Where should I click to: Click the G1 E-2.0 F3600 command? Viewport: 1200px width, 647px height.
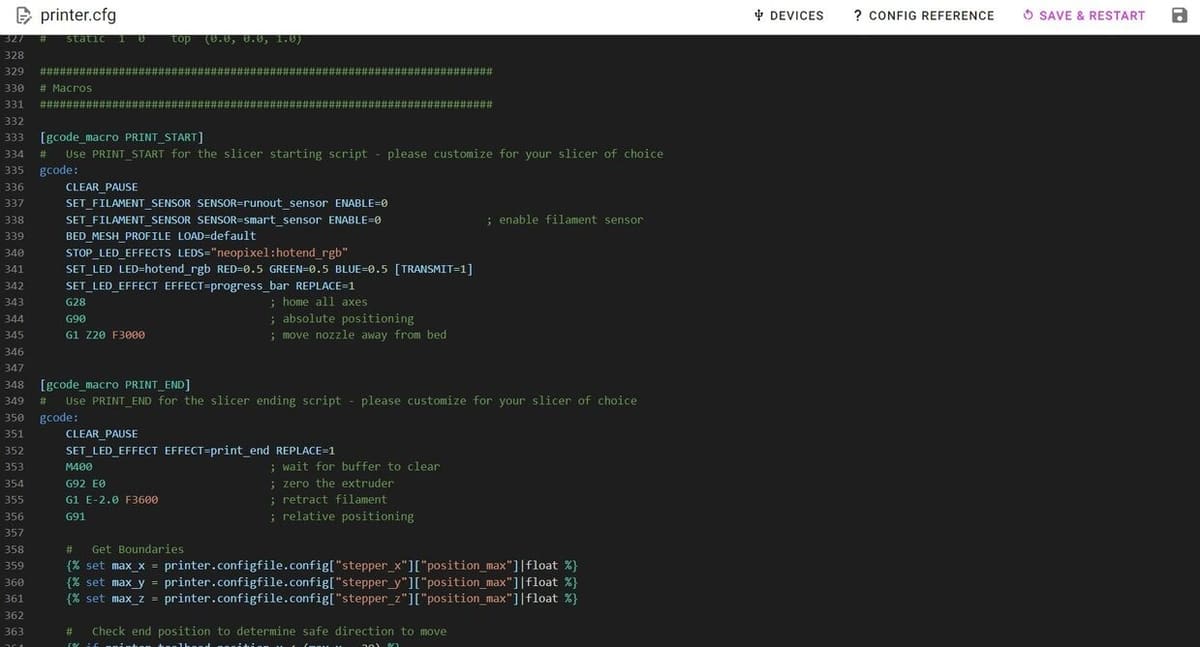112,500
